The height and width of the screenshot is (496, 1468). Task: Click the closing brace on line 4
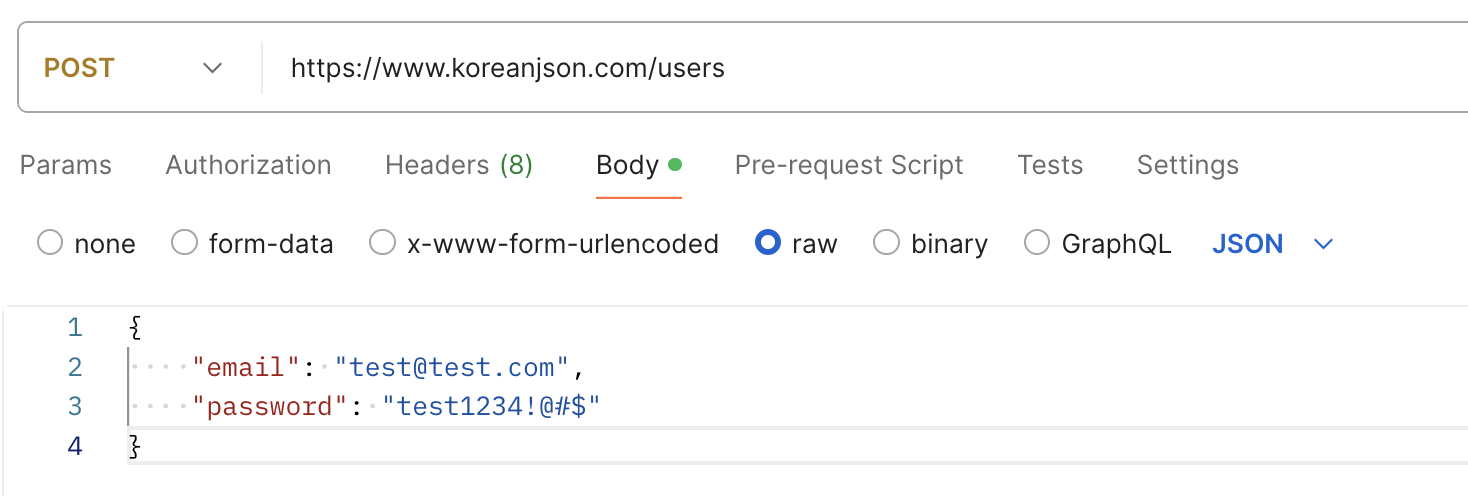[135, 446]
